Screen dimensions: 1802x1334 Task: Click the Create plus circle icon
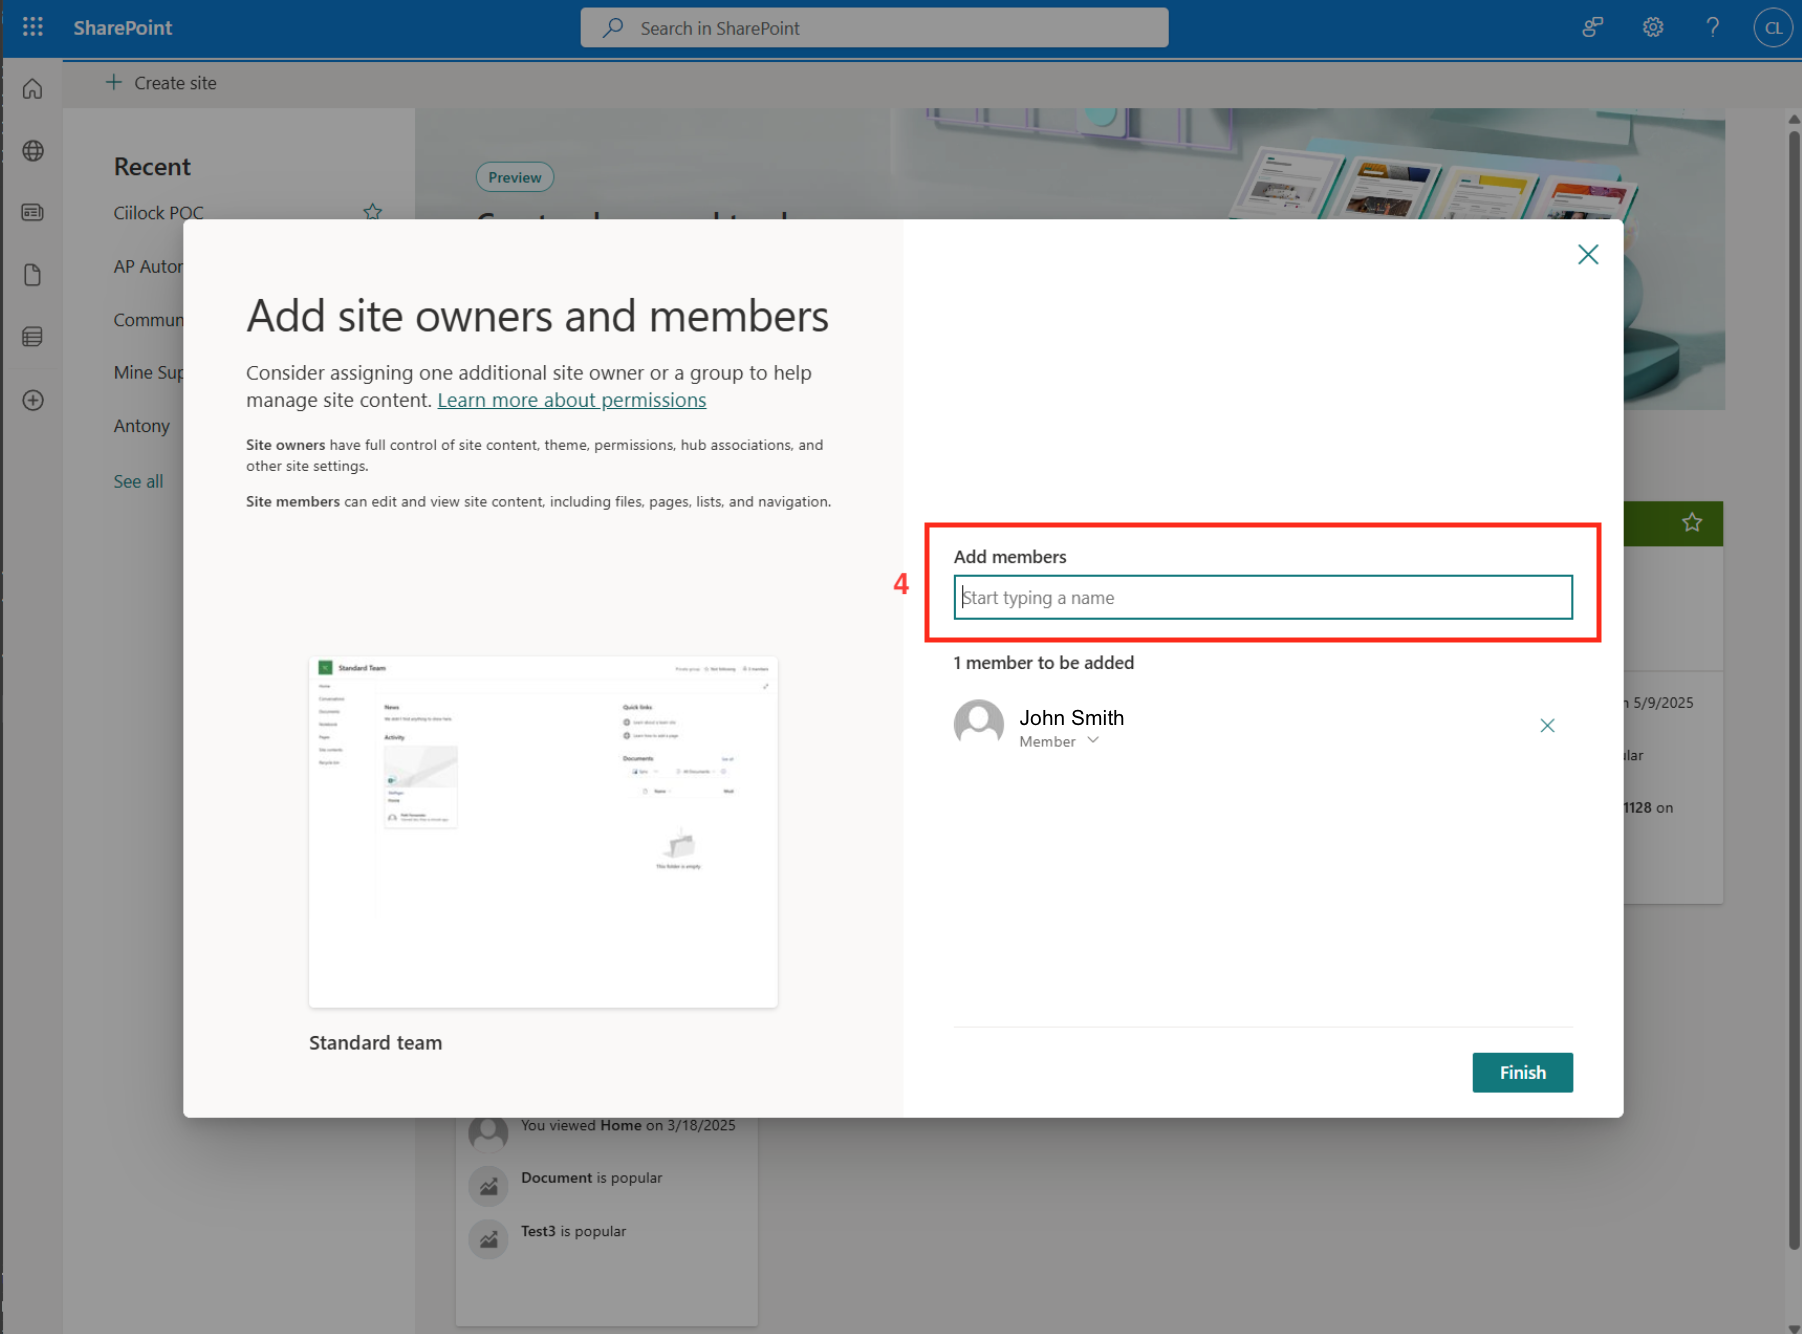pyautogui.click(x=33, y=400)
